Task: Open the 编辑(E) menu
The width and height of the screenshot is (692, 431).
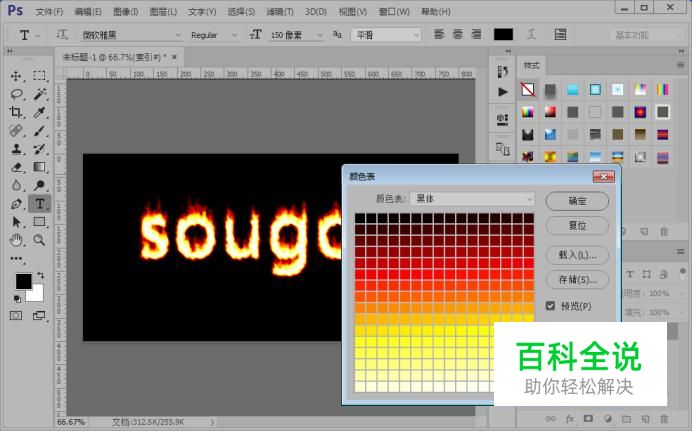Action: tap(88, 12)
